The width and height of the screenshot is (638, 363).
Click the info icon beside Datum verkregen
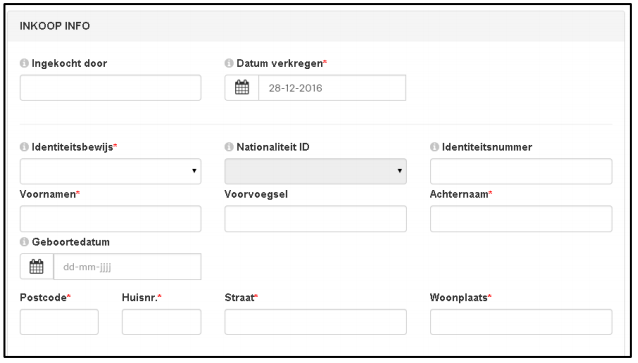click(x=229, y=63)
